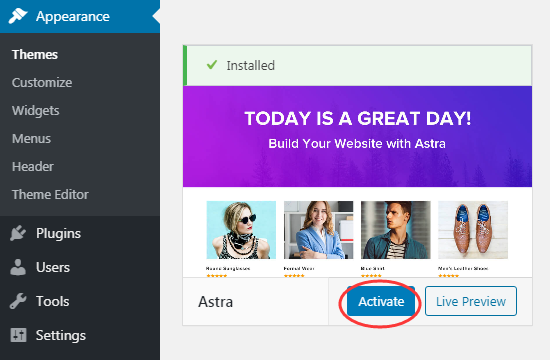Open Live Preview of Astra

[471, 301]
